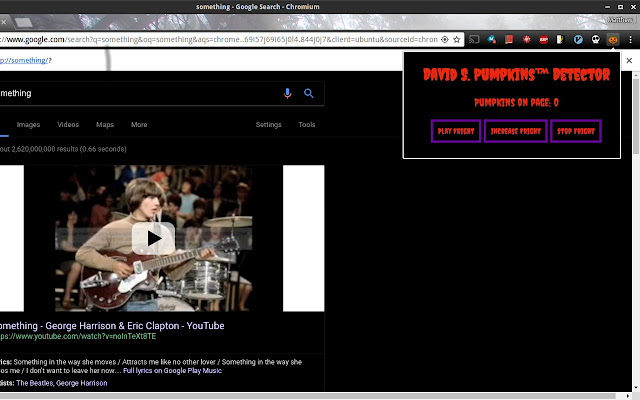Click the Matthew profile button
This screenshot has height=400, width=640.
click(x=620, y=20)
